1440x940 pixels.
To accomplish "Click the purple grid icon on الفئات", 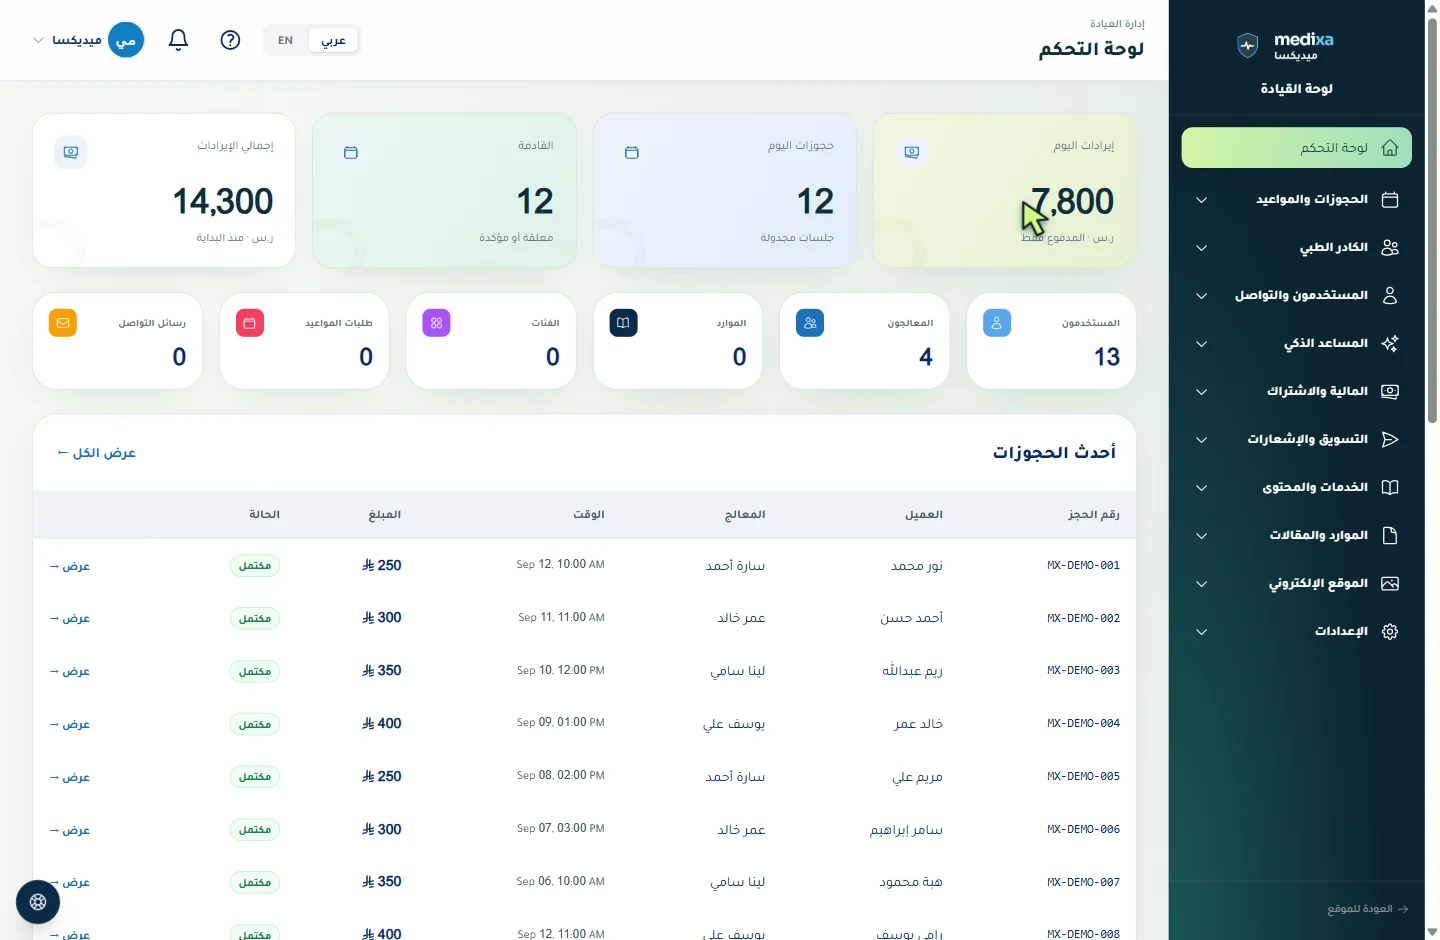I will pos(436,323).
